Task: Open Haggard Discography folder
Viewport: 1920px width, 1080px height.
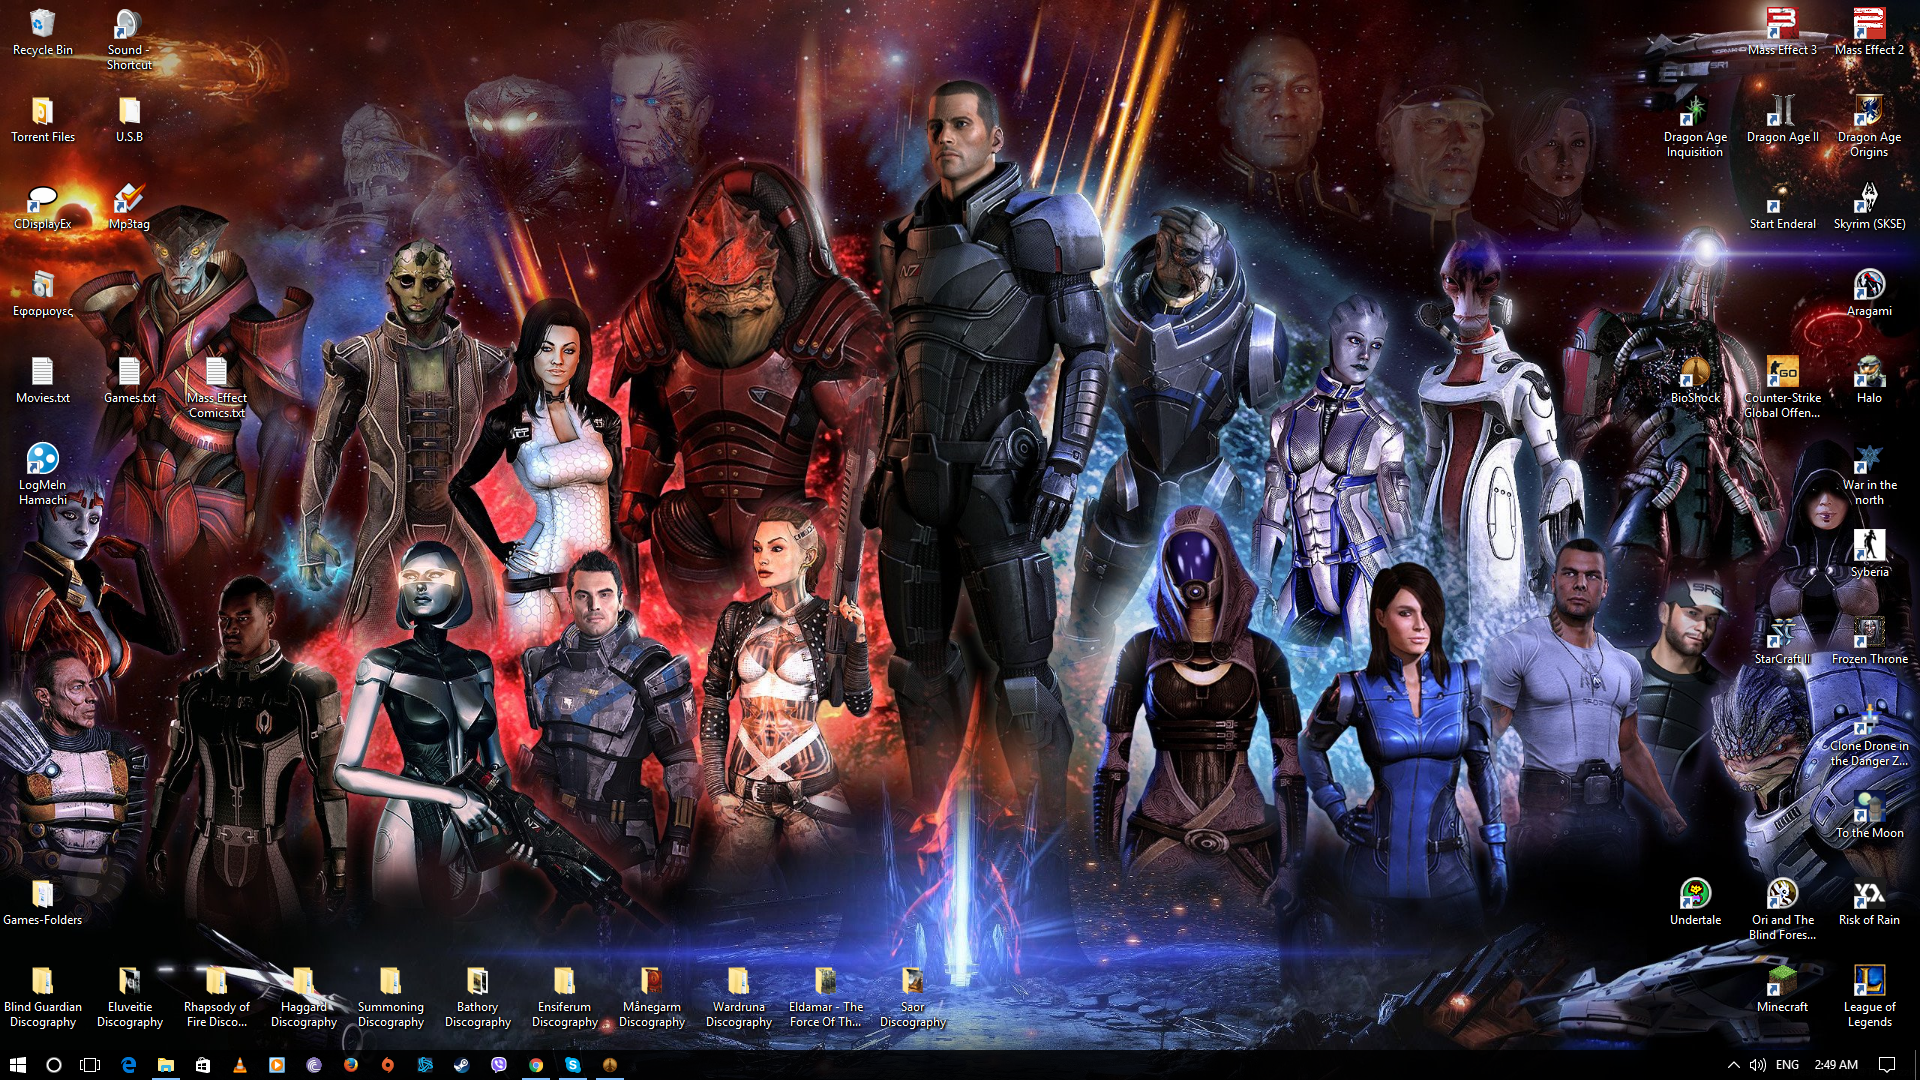Action: click(x=303, y=997)
